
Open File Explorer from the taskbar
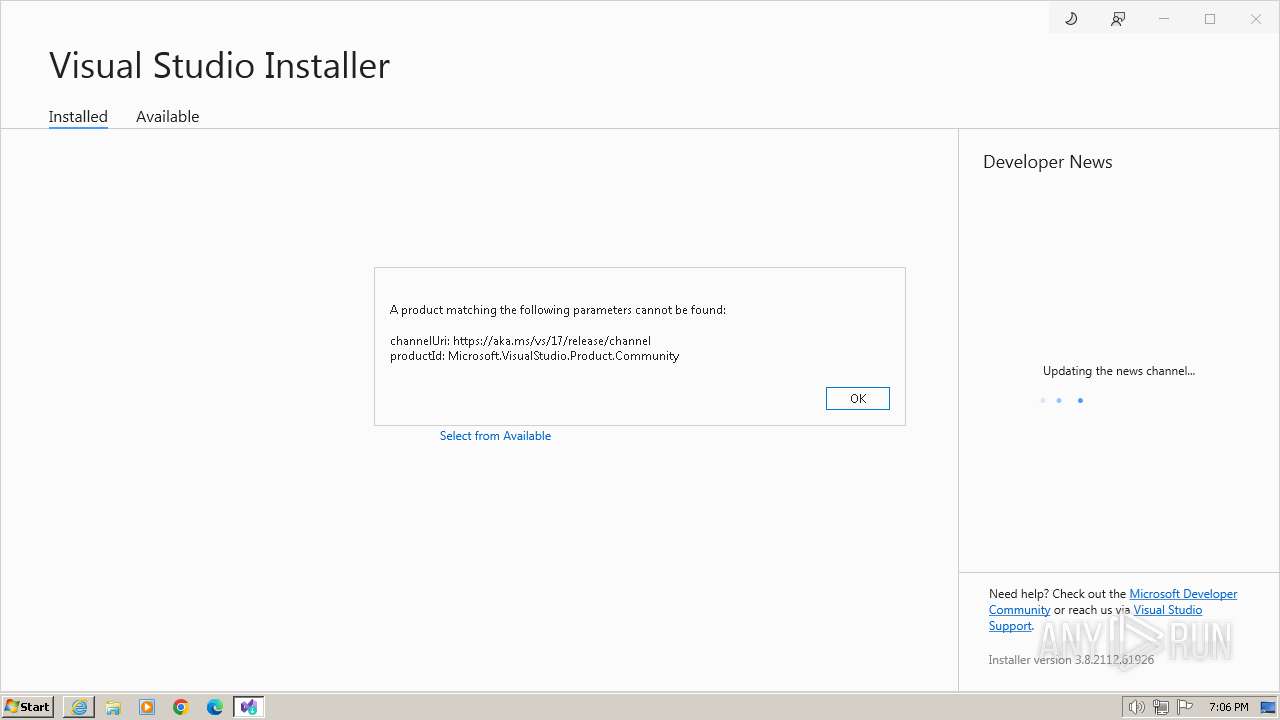pyautogui.click(x=113, y=707)
